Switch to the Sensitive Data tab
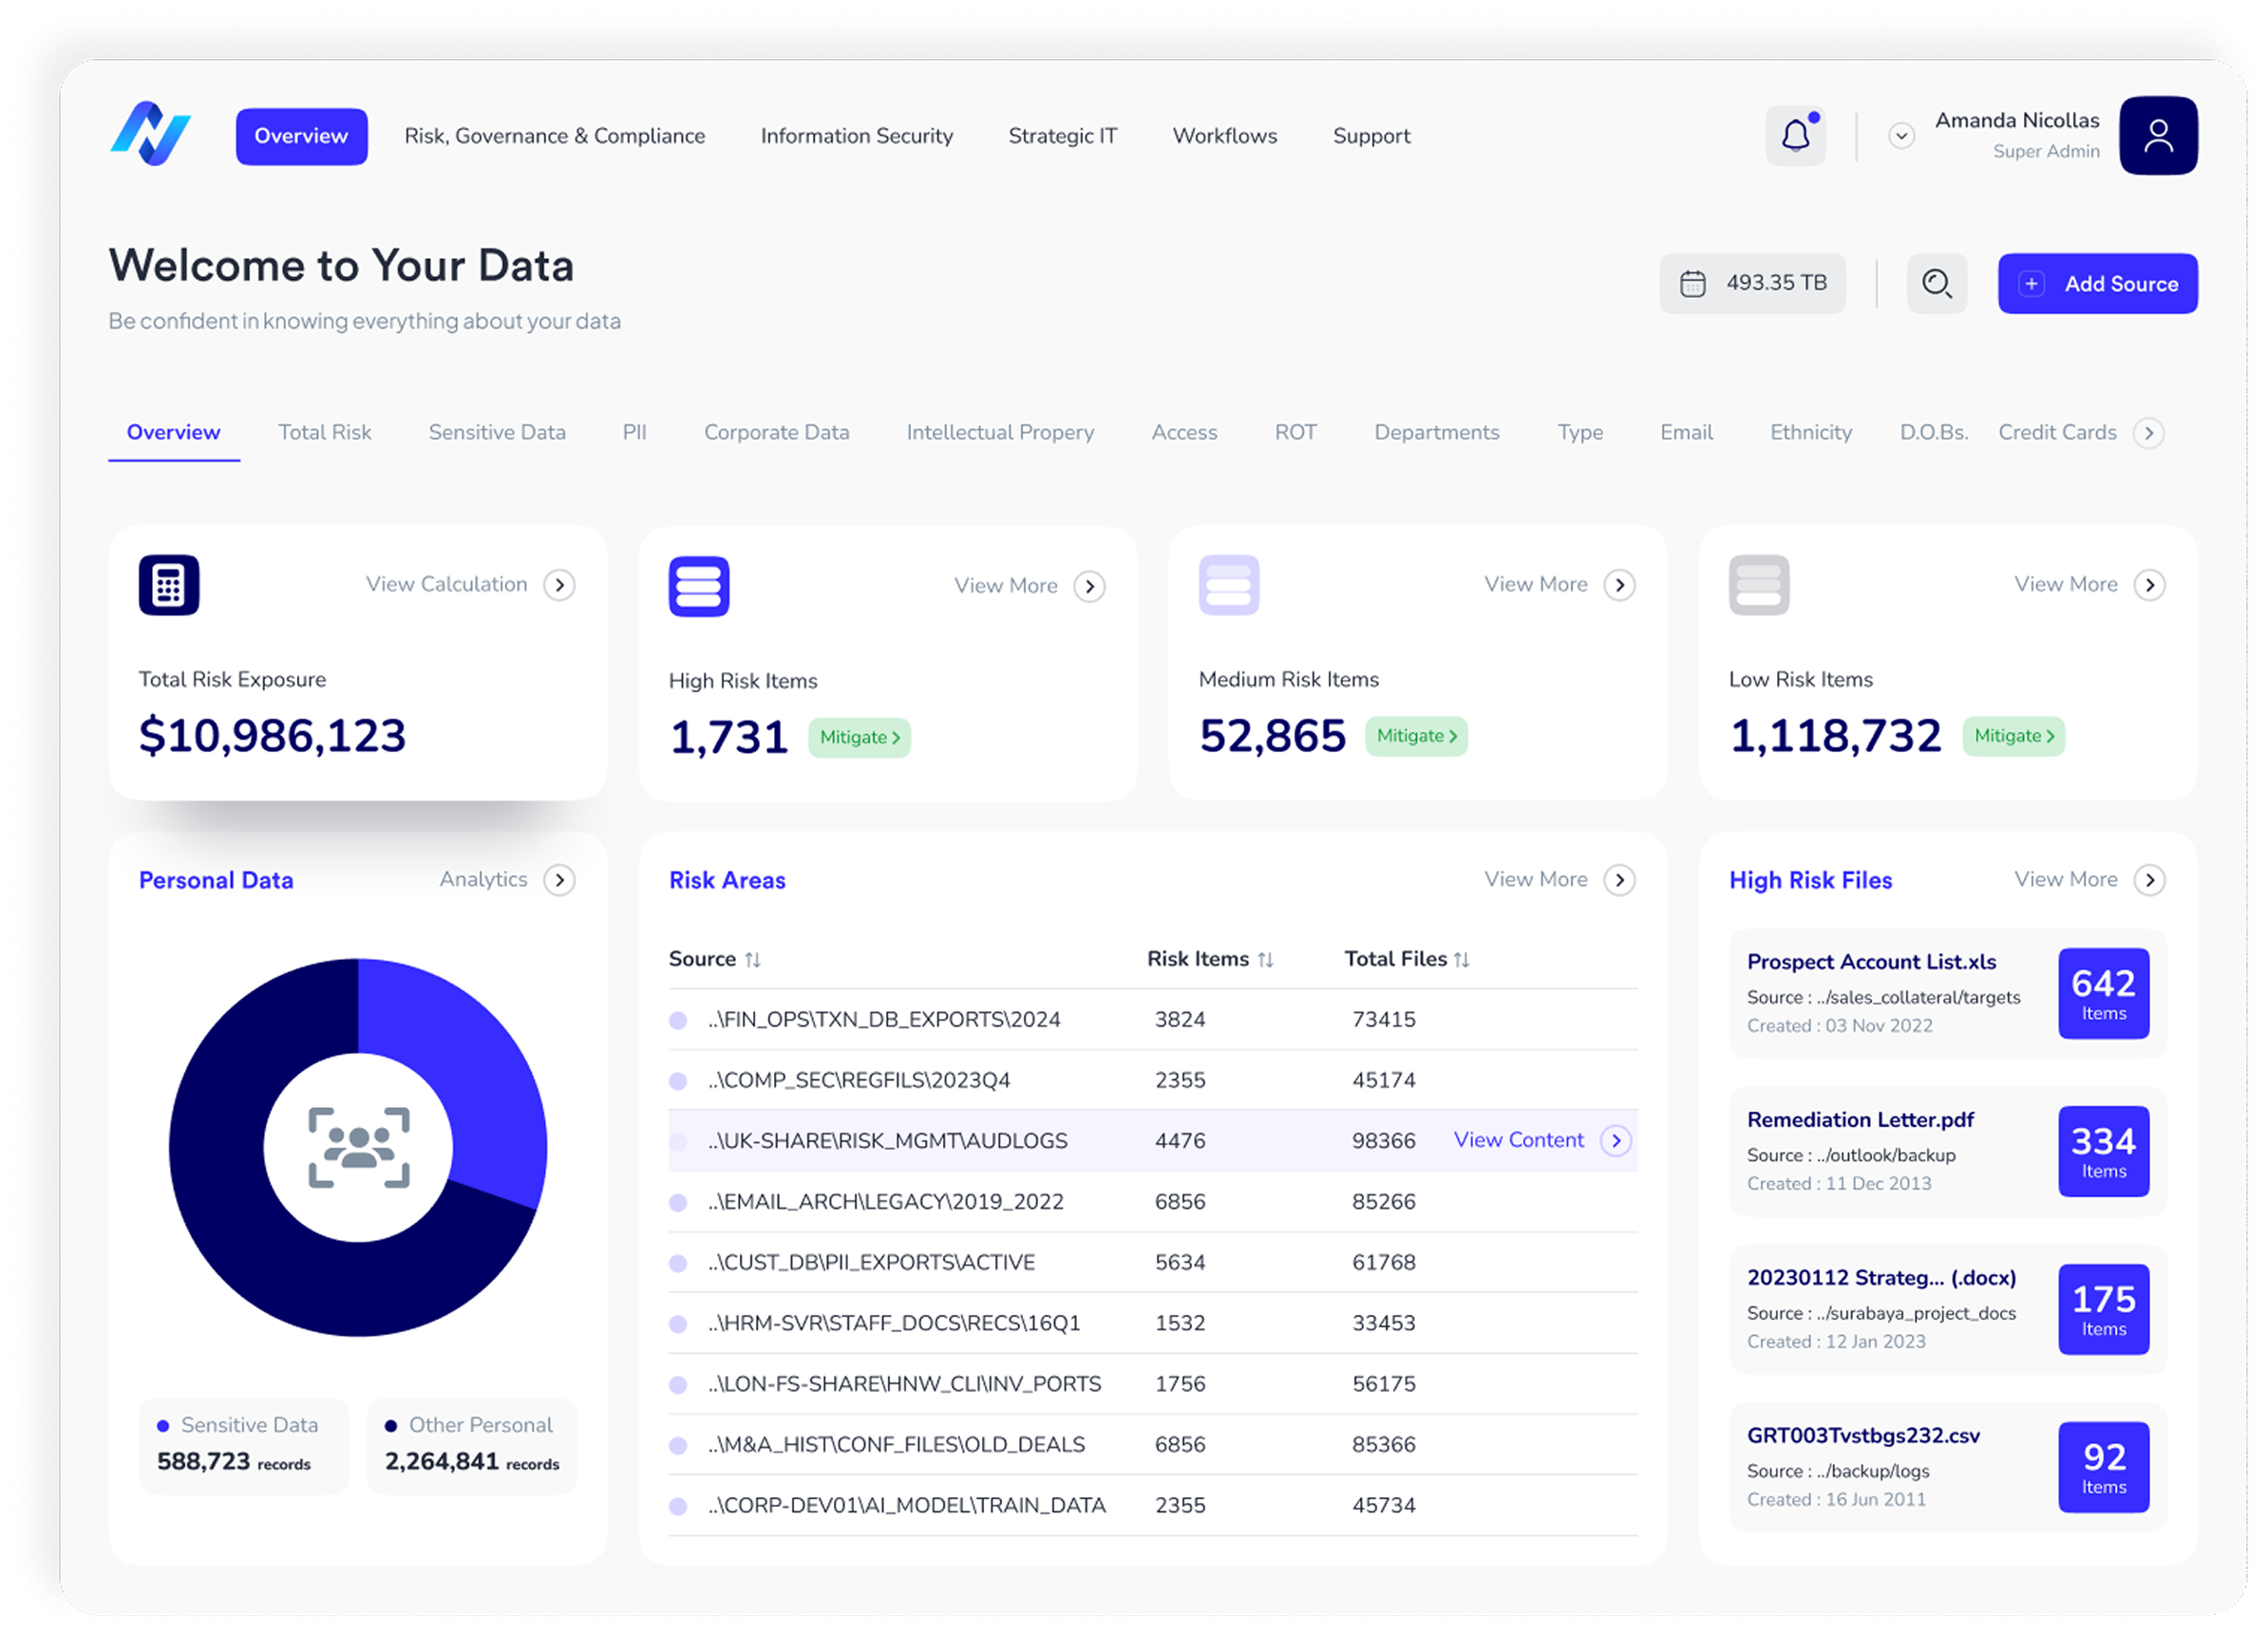Image resolution: width=2268 pixels, height=1635 pixels. pyautogui.click(x=496, y=433)
